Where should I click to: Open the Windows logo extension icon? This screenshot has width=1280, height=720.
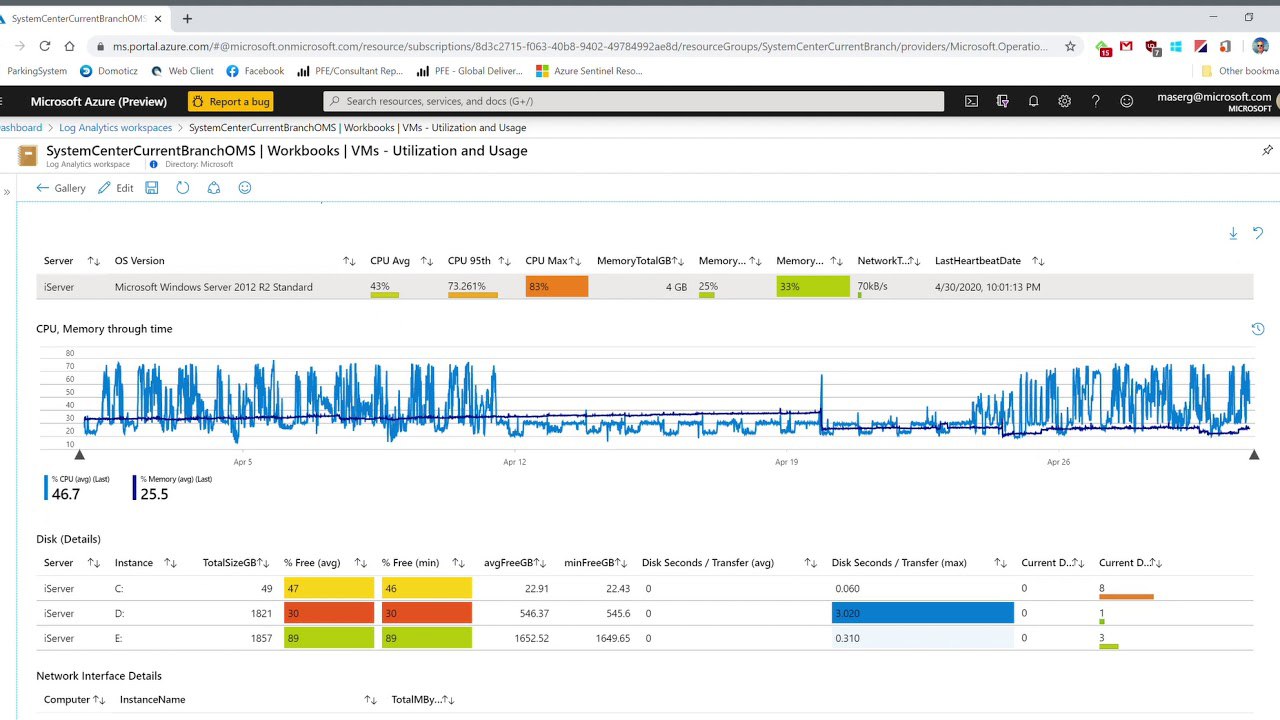click(x=1176, y=46)
